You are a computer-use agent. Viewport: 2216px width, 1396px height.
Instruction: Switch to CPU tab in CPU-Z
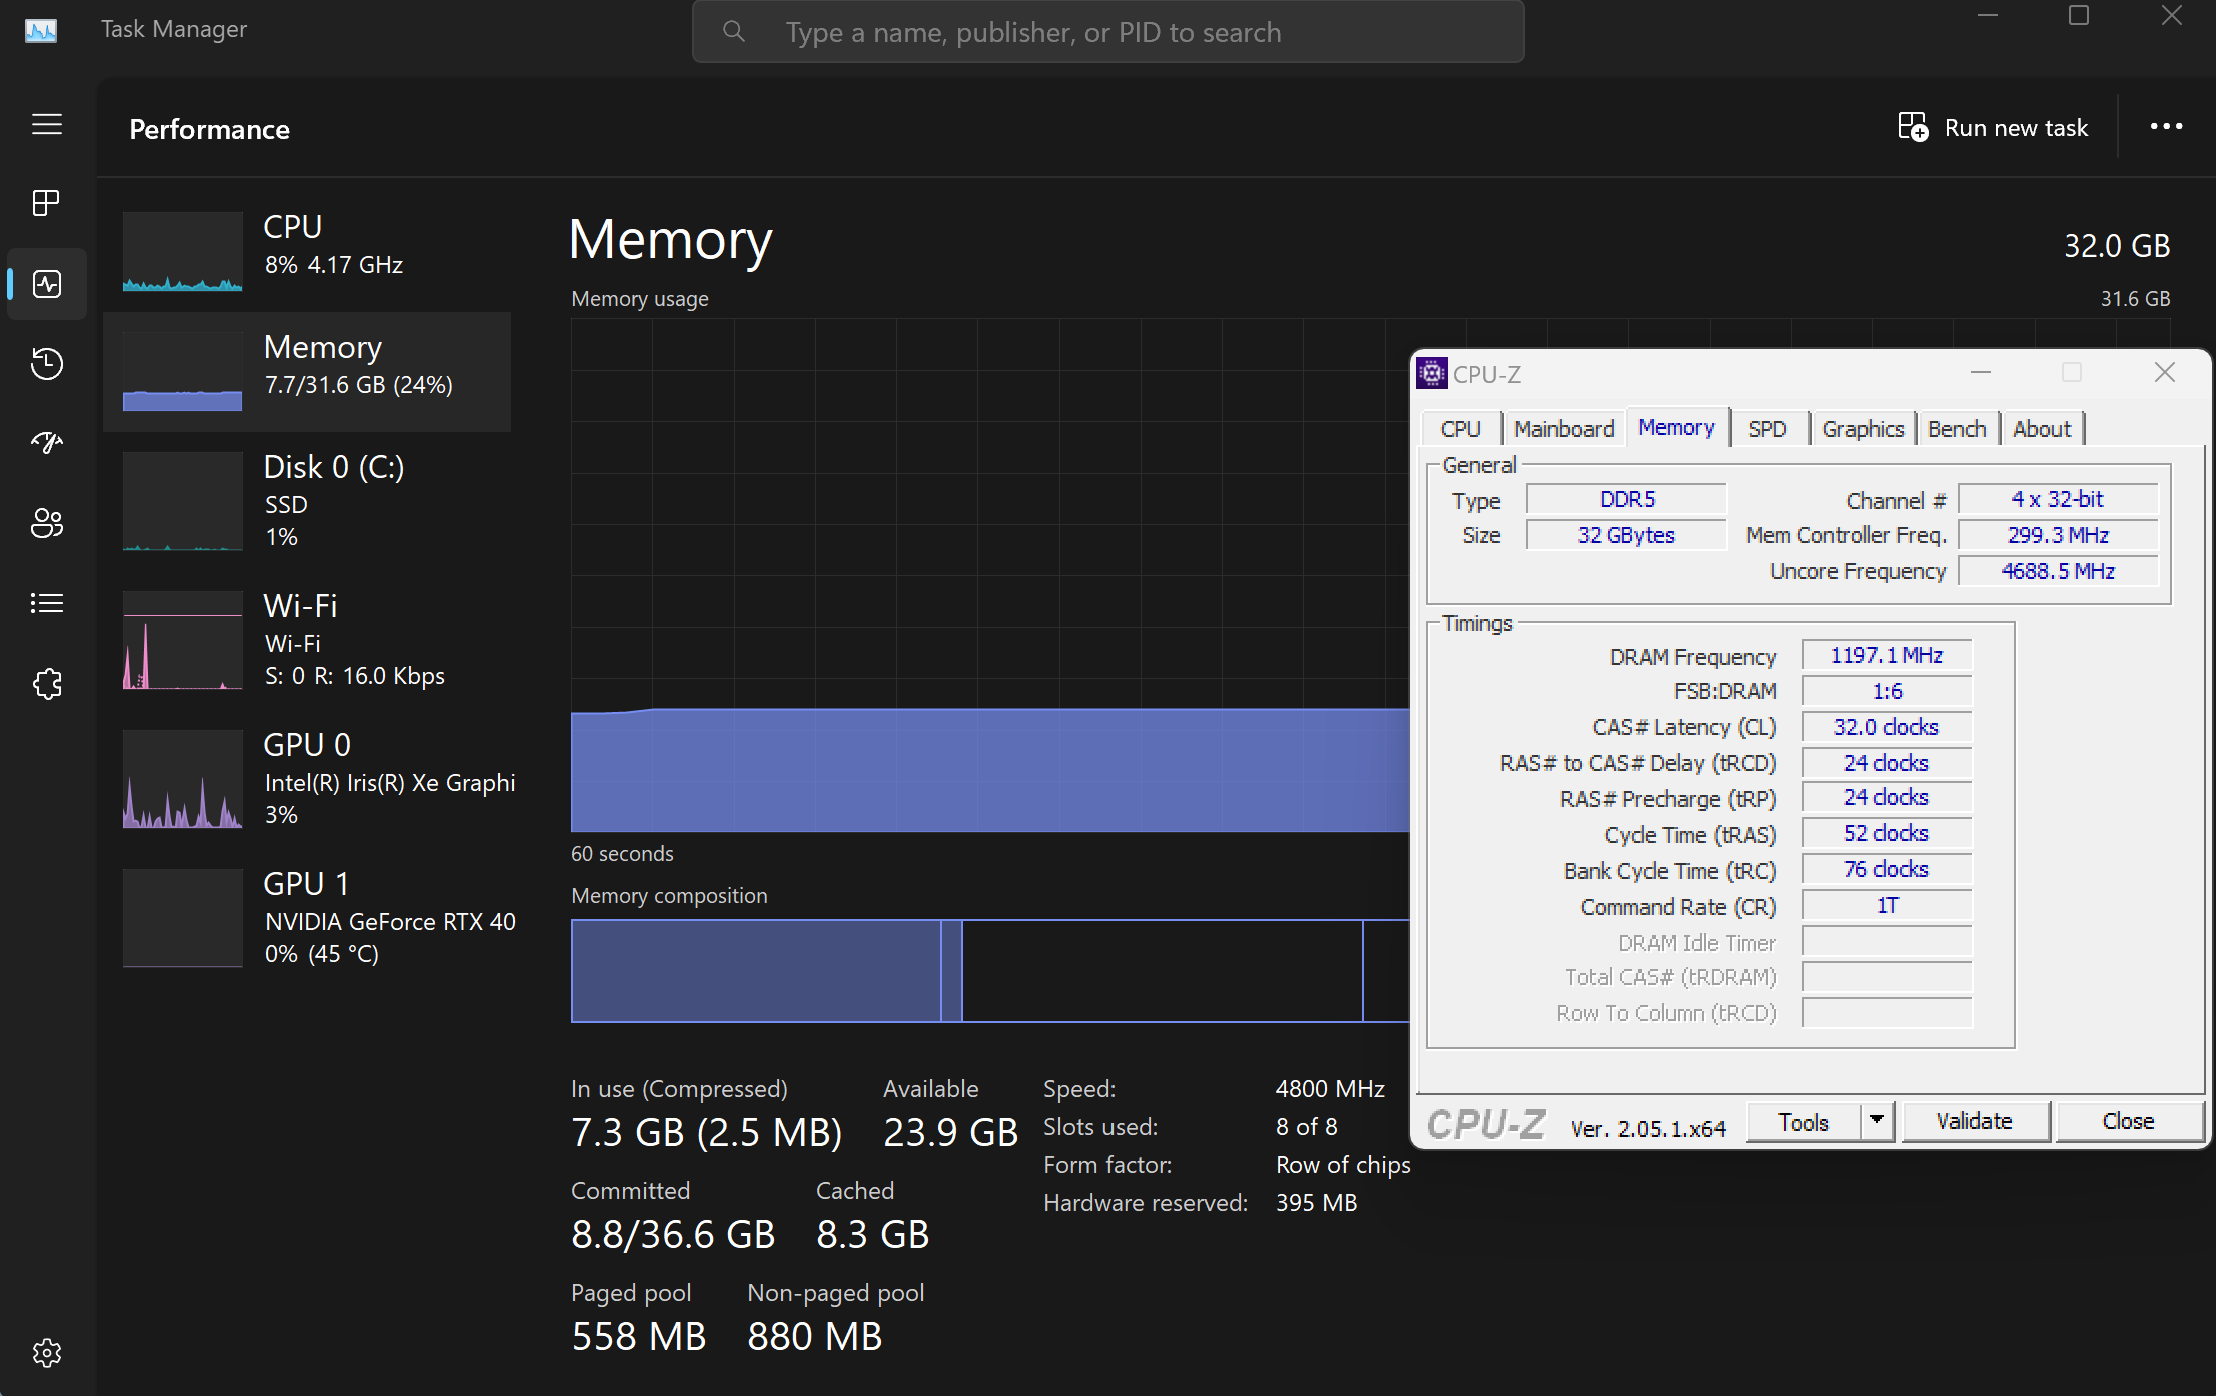click(1460, 429)
